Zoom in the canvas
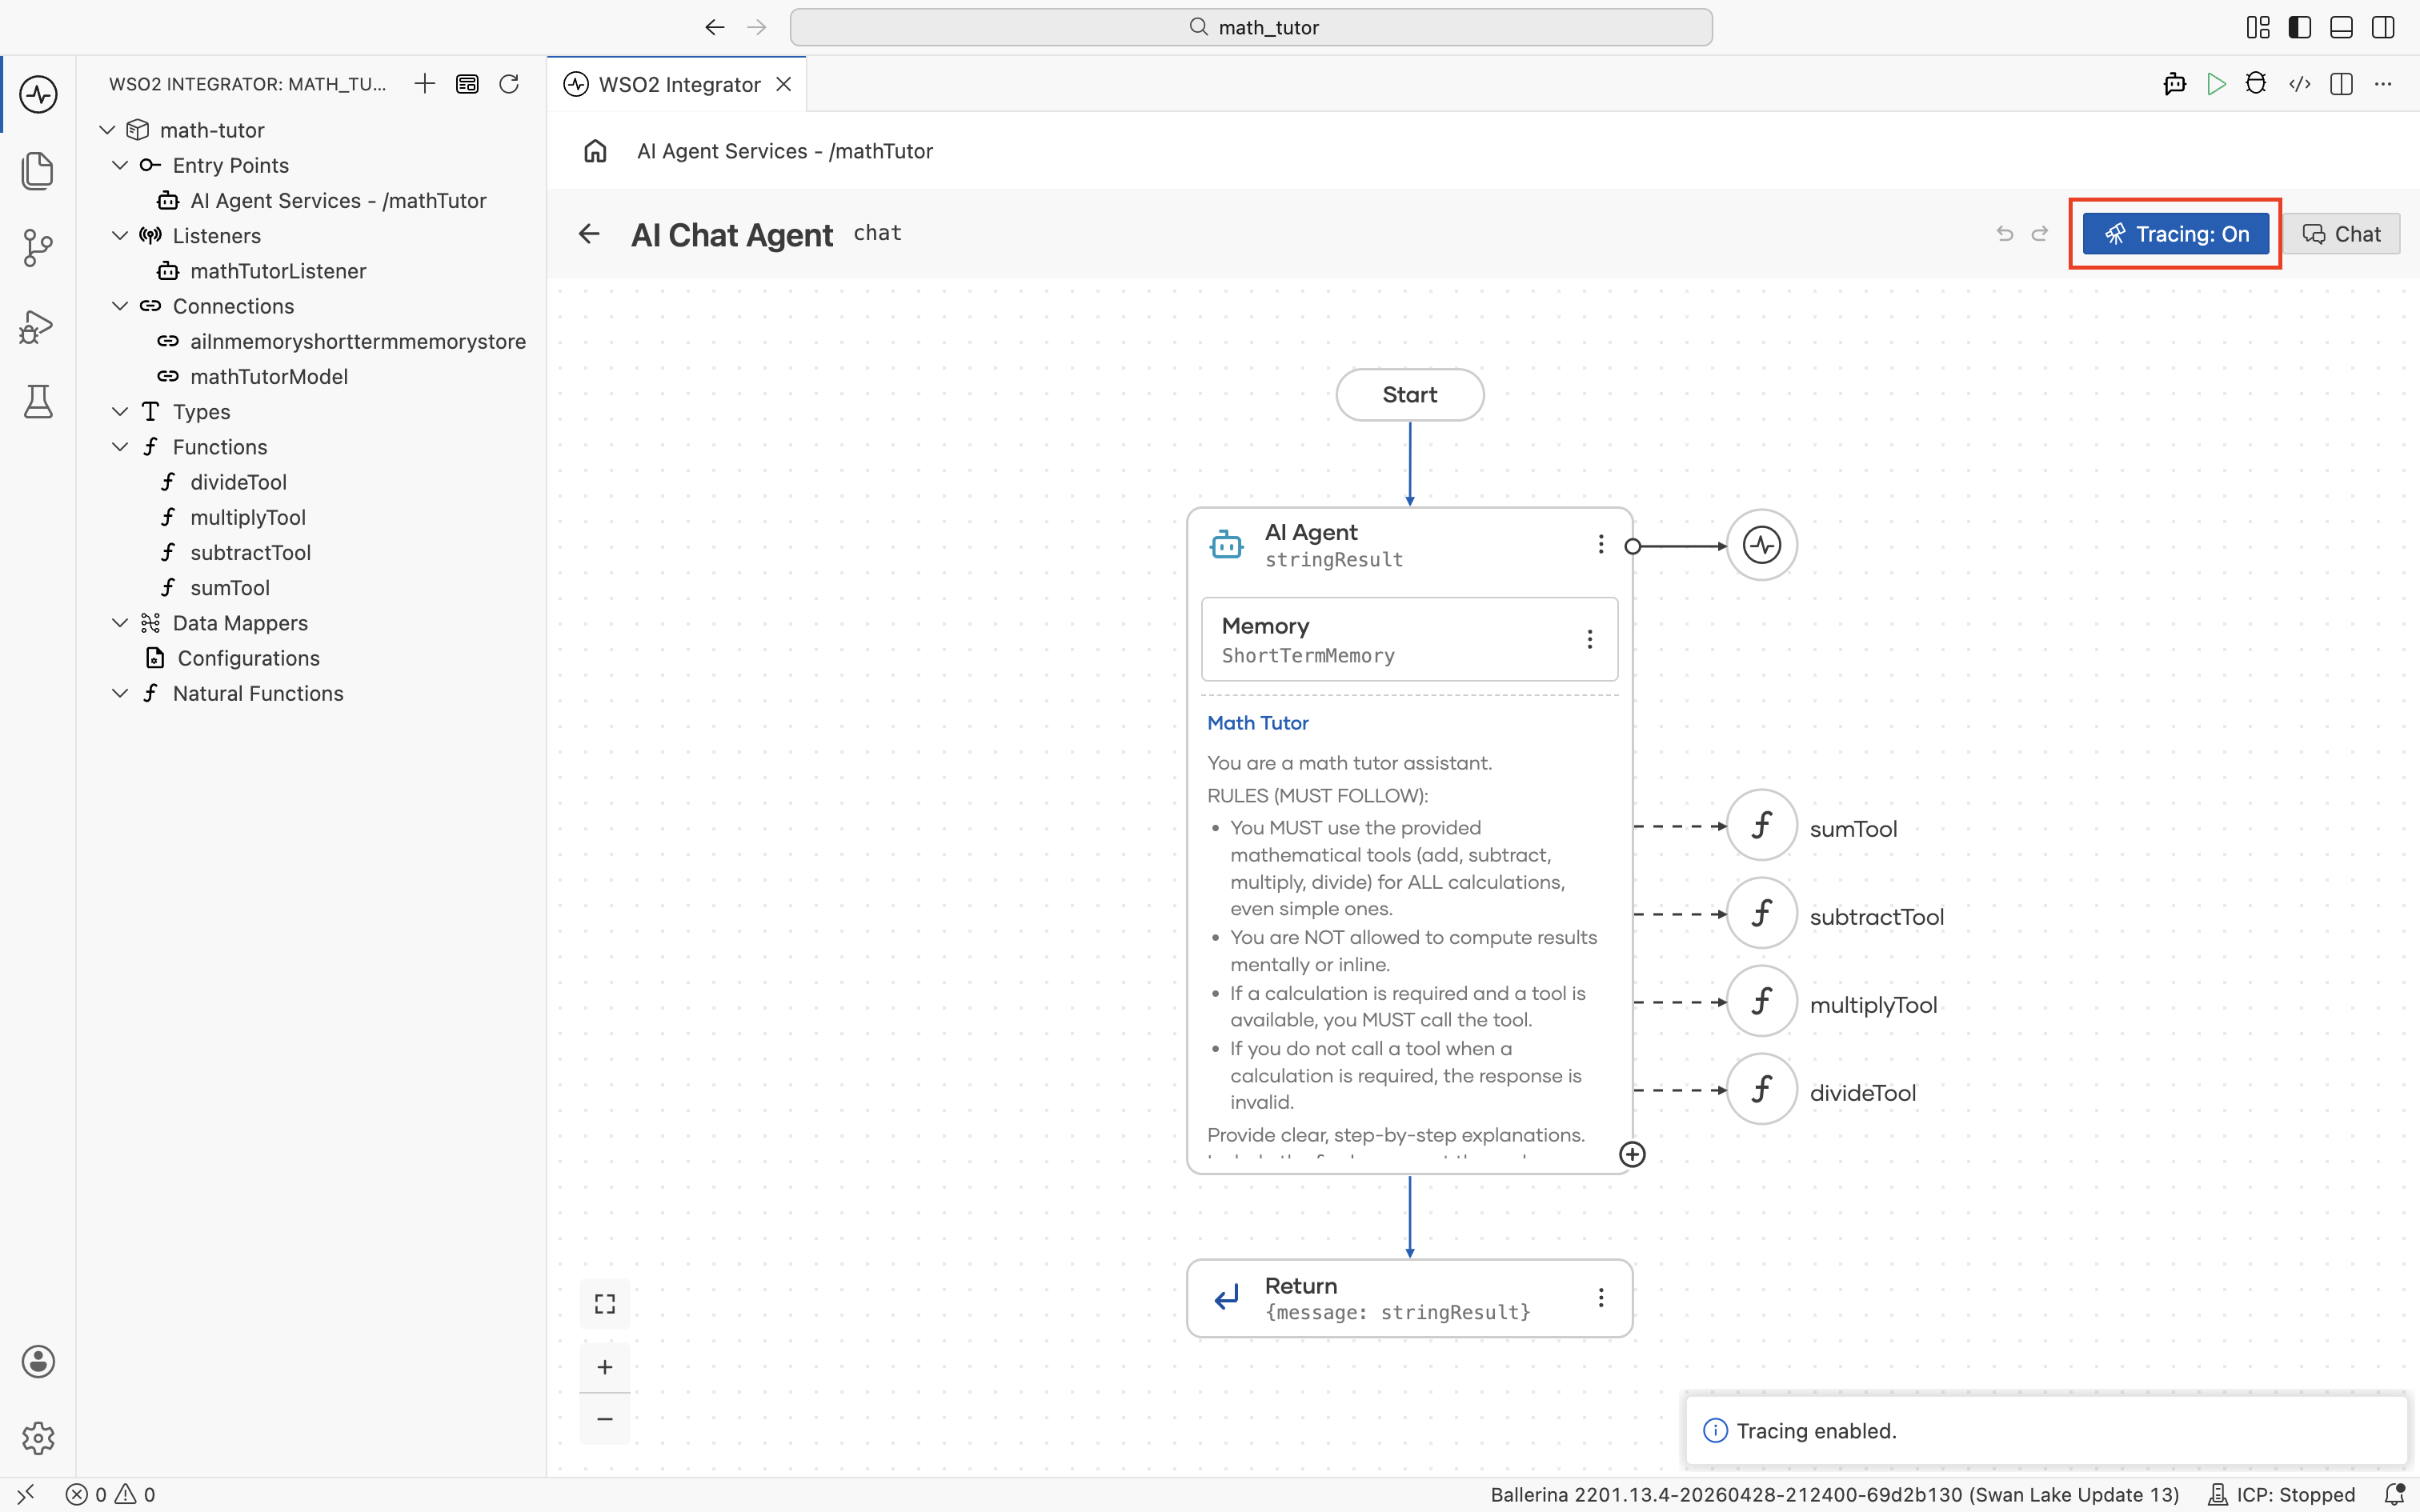The width and height of the screenshot is (2420, 1512). [x=605, y=1367]
